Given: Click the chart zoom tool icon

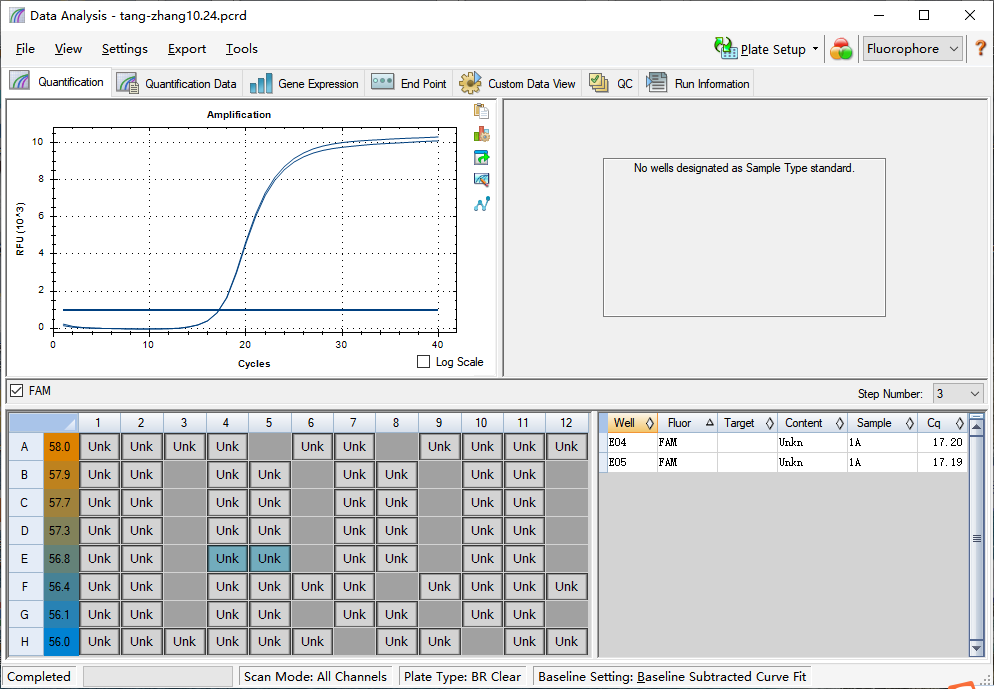Looking at the screenshot, I should coord(481,180).
